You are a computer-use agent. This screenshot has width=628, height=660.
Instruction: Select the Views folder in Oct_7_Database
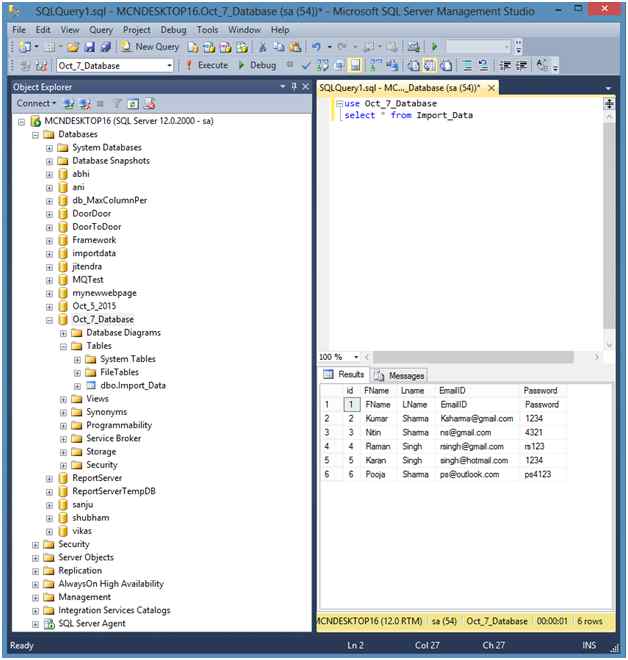[x=97, y=399]
